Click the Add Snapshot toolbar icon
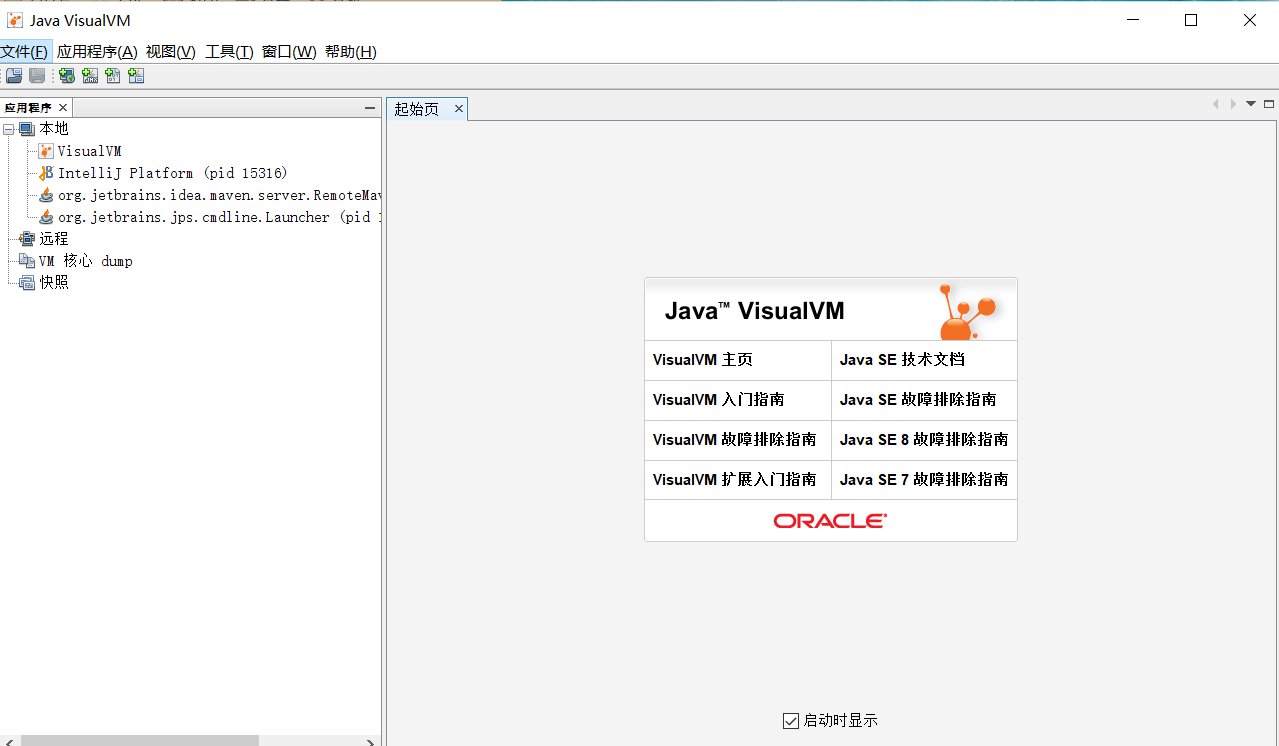Screen dimensions: 1279x746 135,75
